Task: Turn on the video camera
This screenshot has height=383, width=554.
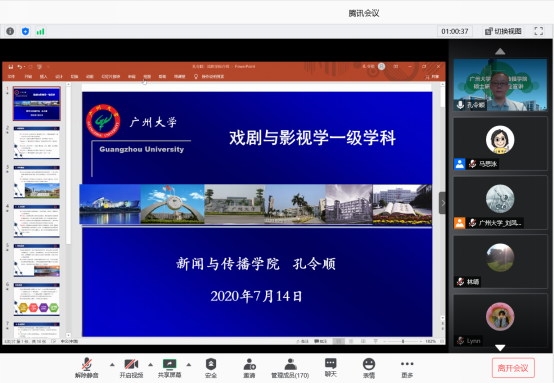Action: (131, 368)
